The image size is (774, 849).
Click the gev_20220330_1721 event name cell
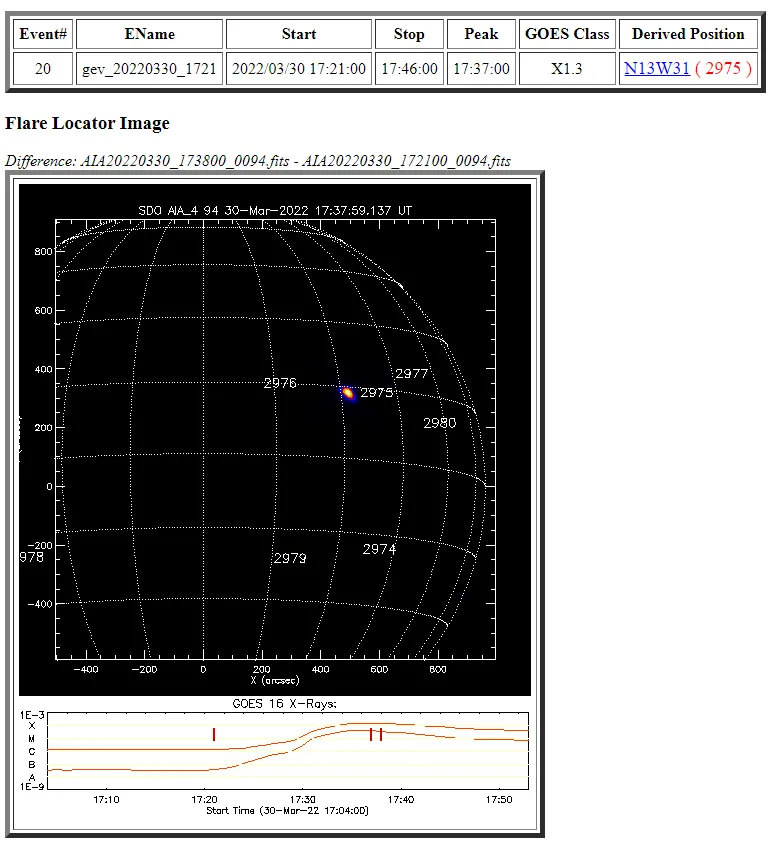click(x=149, y=69)
